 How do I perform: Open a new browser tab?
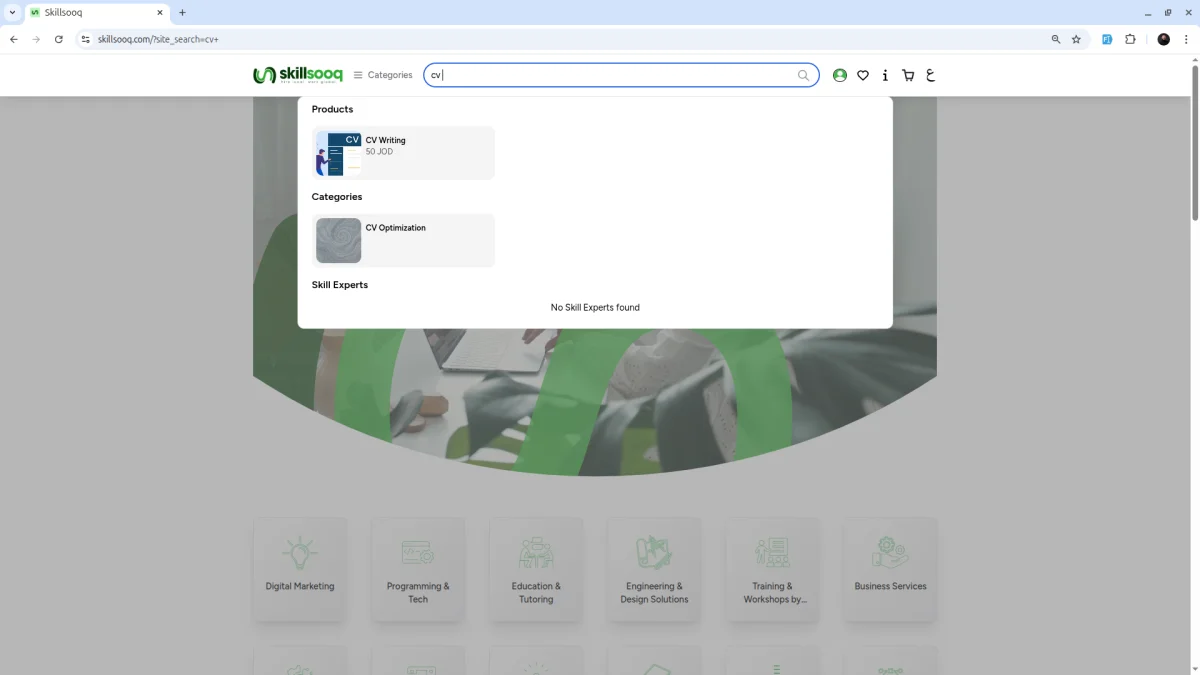click(182, 13)
